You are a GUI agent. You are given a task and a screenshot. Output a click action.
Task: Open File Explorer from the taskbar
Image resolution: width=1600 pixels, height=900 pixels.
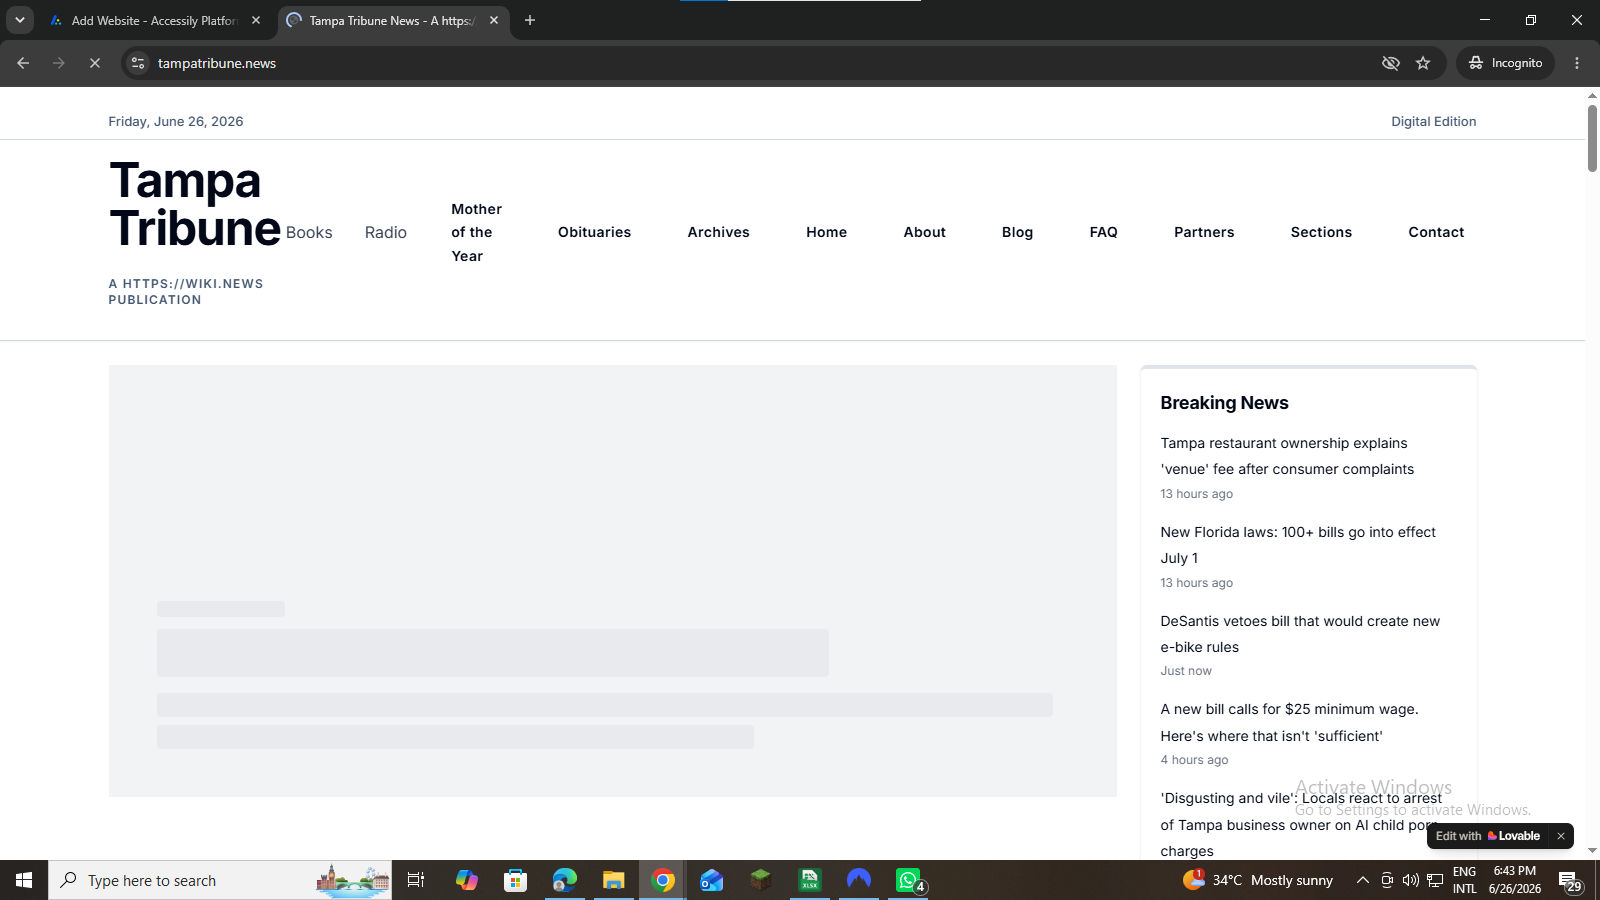(x=613, y=880)
